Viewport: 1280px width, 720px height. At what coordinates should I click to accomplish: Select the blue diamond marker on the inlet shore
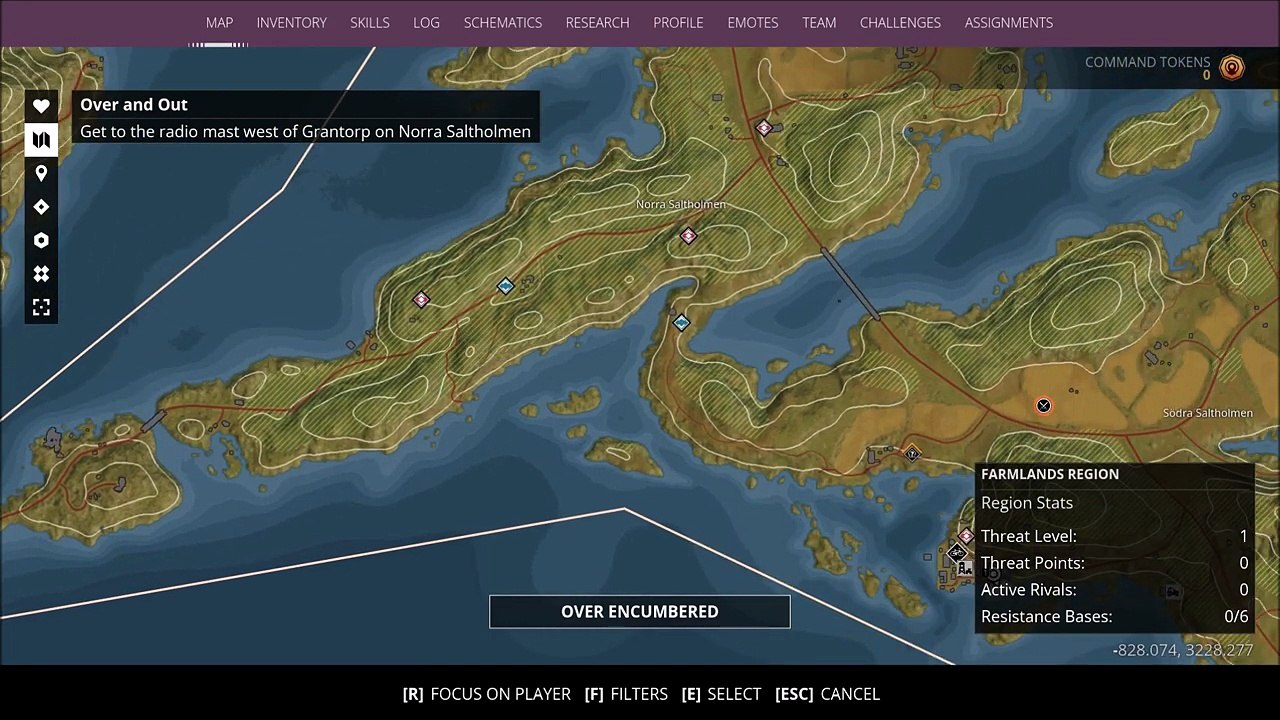(x=681, y=323)
